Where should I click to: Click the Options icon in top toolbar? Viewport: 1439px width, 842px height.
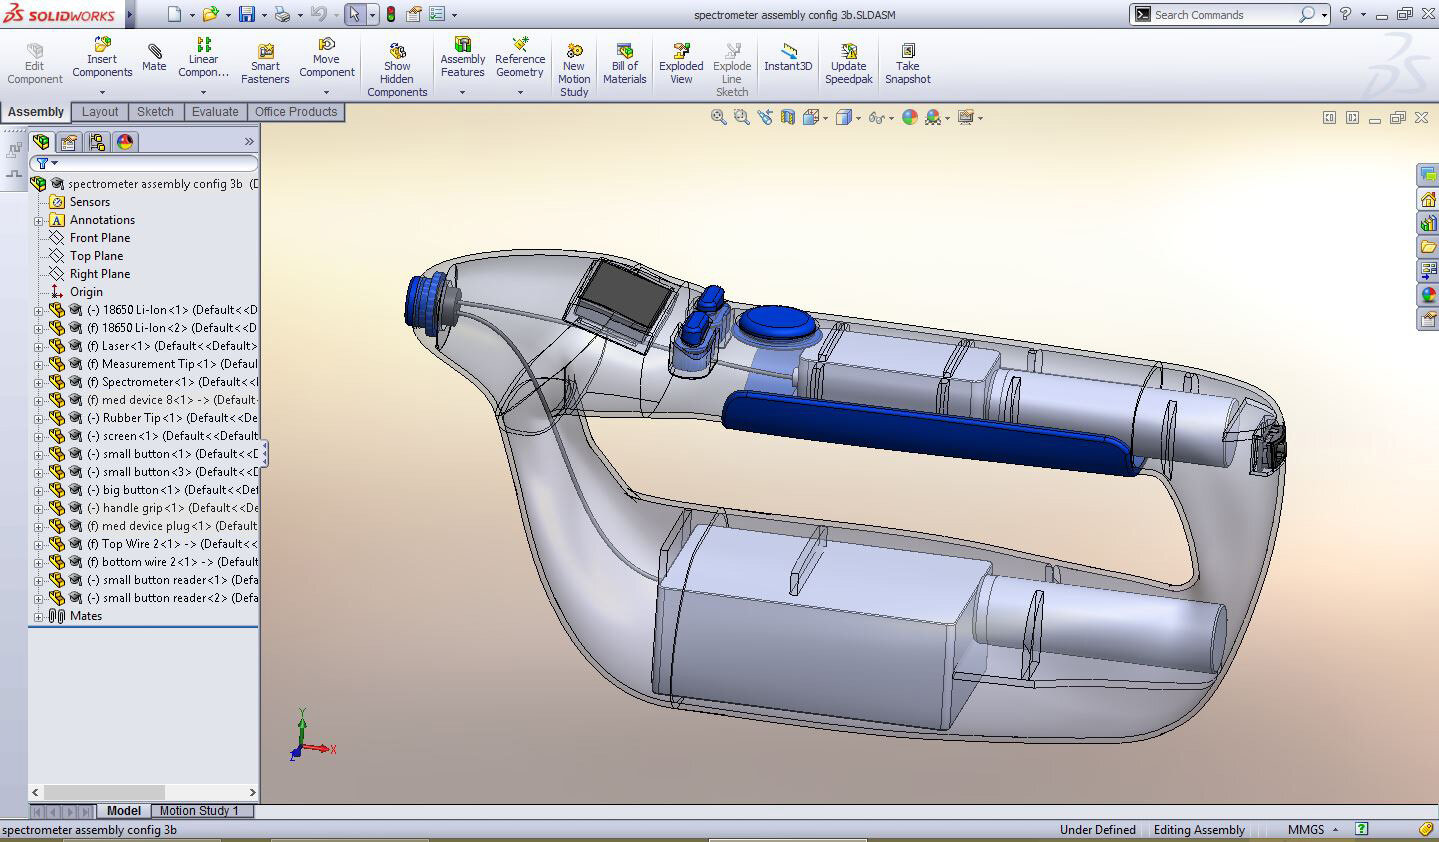tap(437, 14)
